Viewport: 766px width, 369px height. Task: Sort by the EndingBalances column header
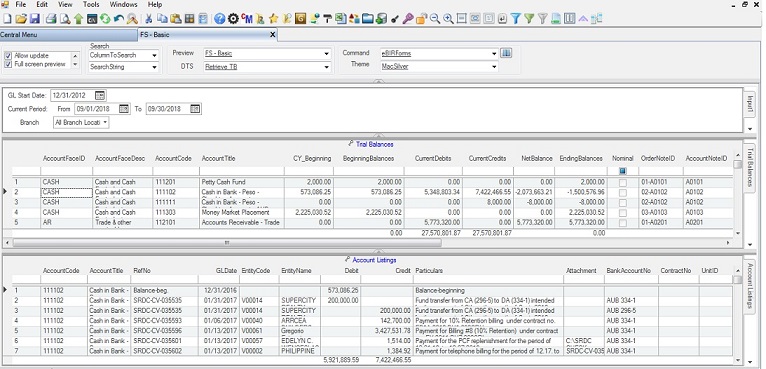click(x=581, y=158)
